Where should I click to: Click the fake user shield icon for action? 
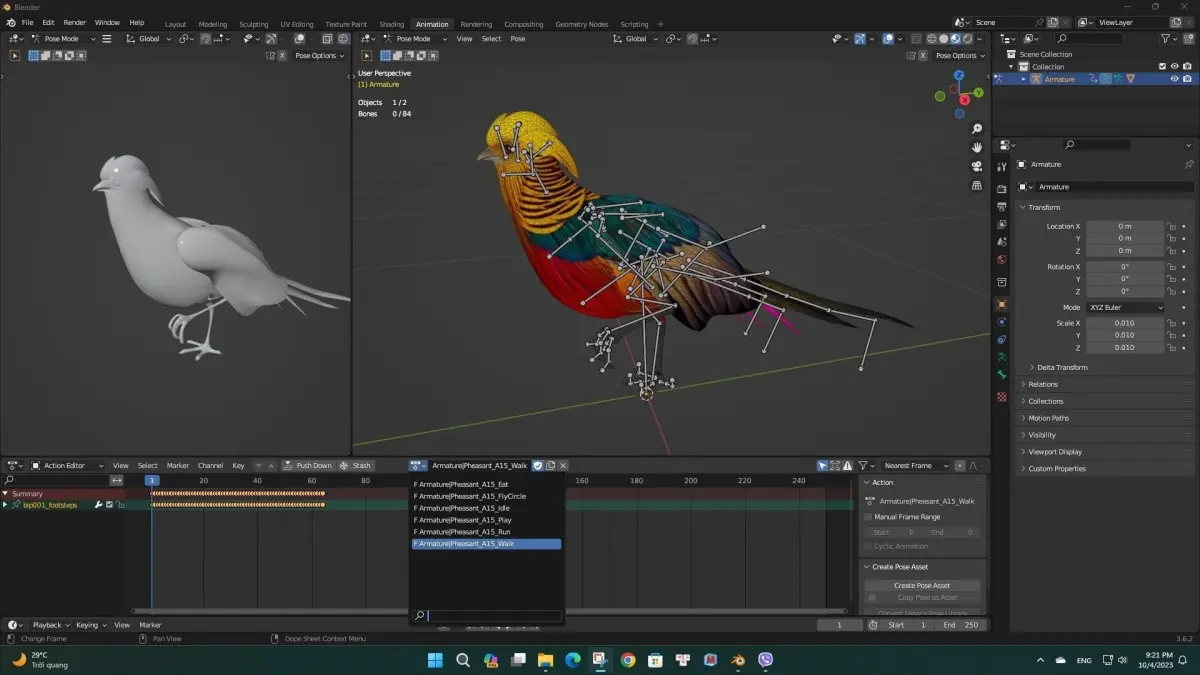[538, 465]
